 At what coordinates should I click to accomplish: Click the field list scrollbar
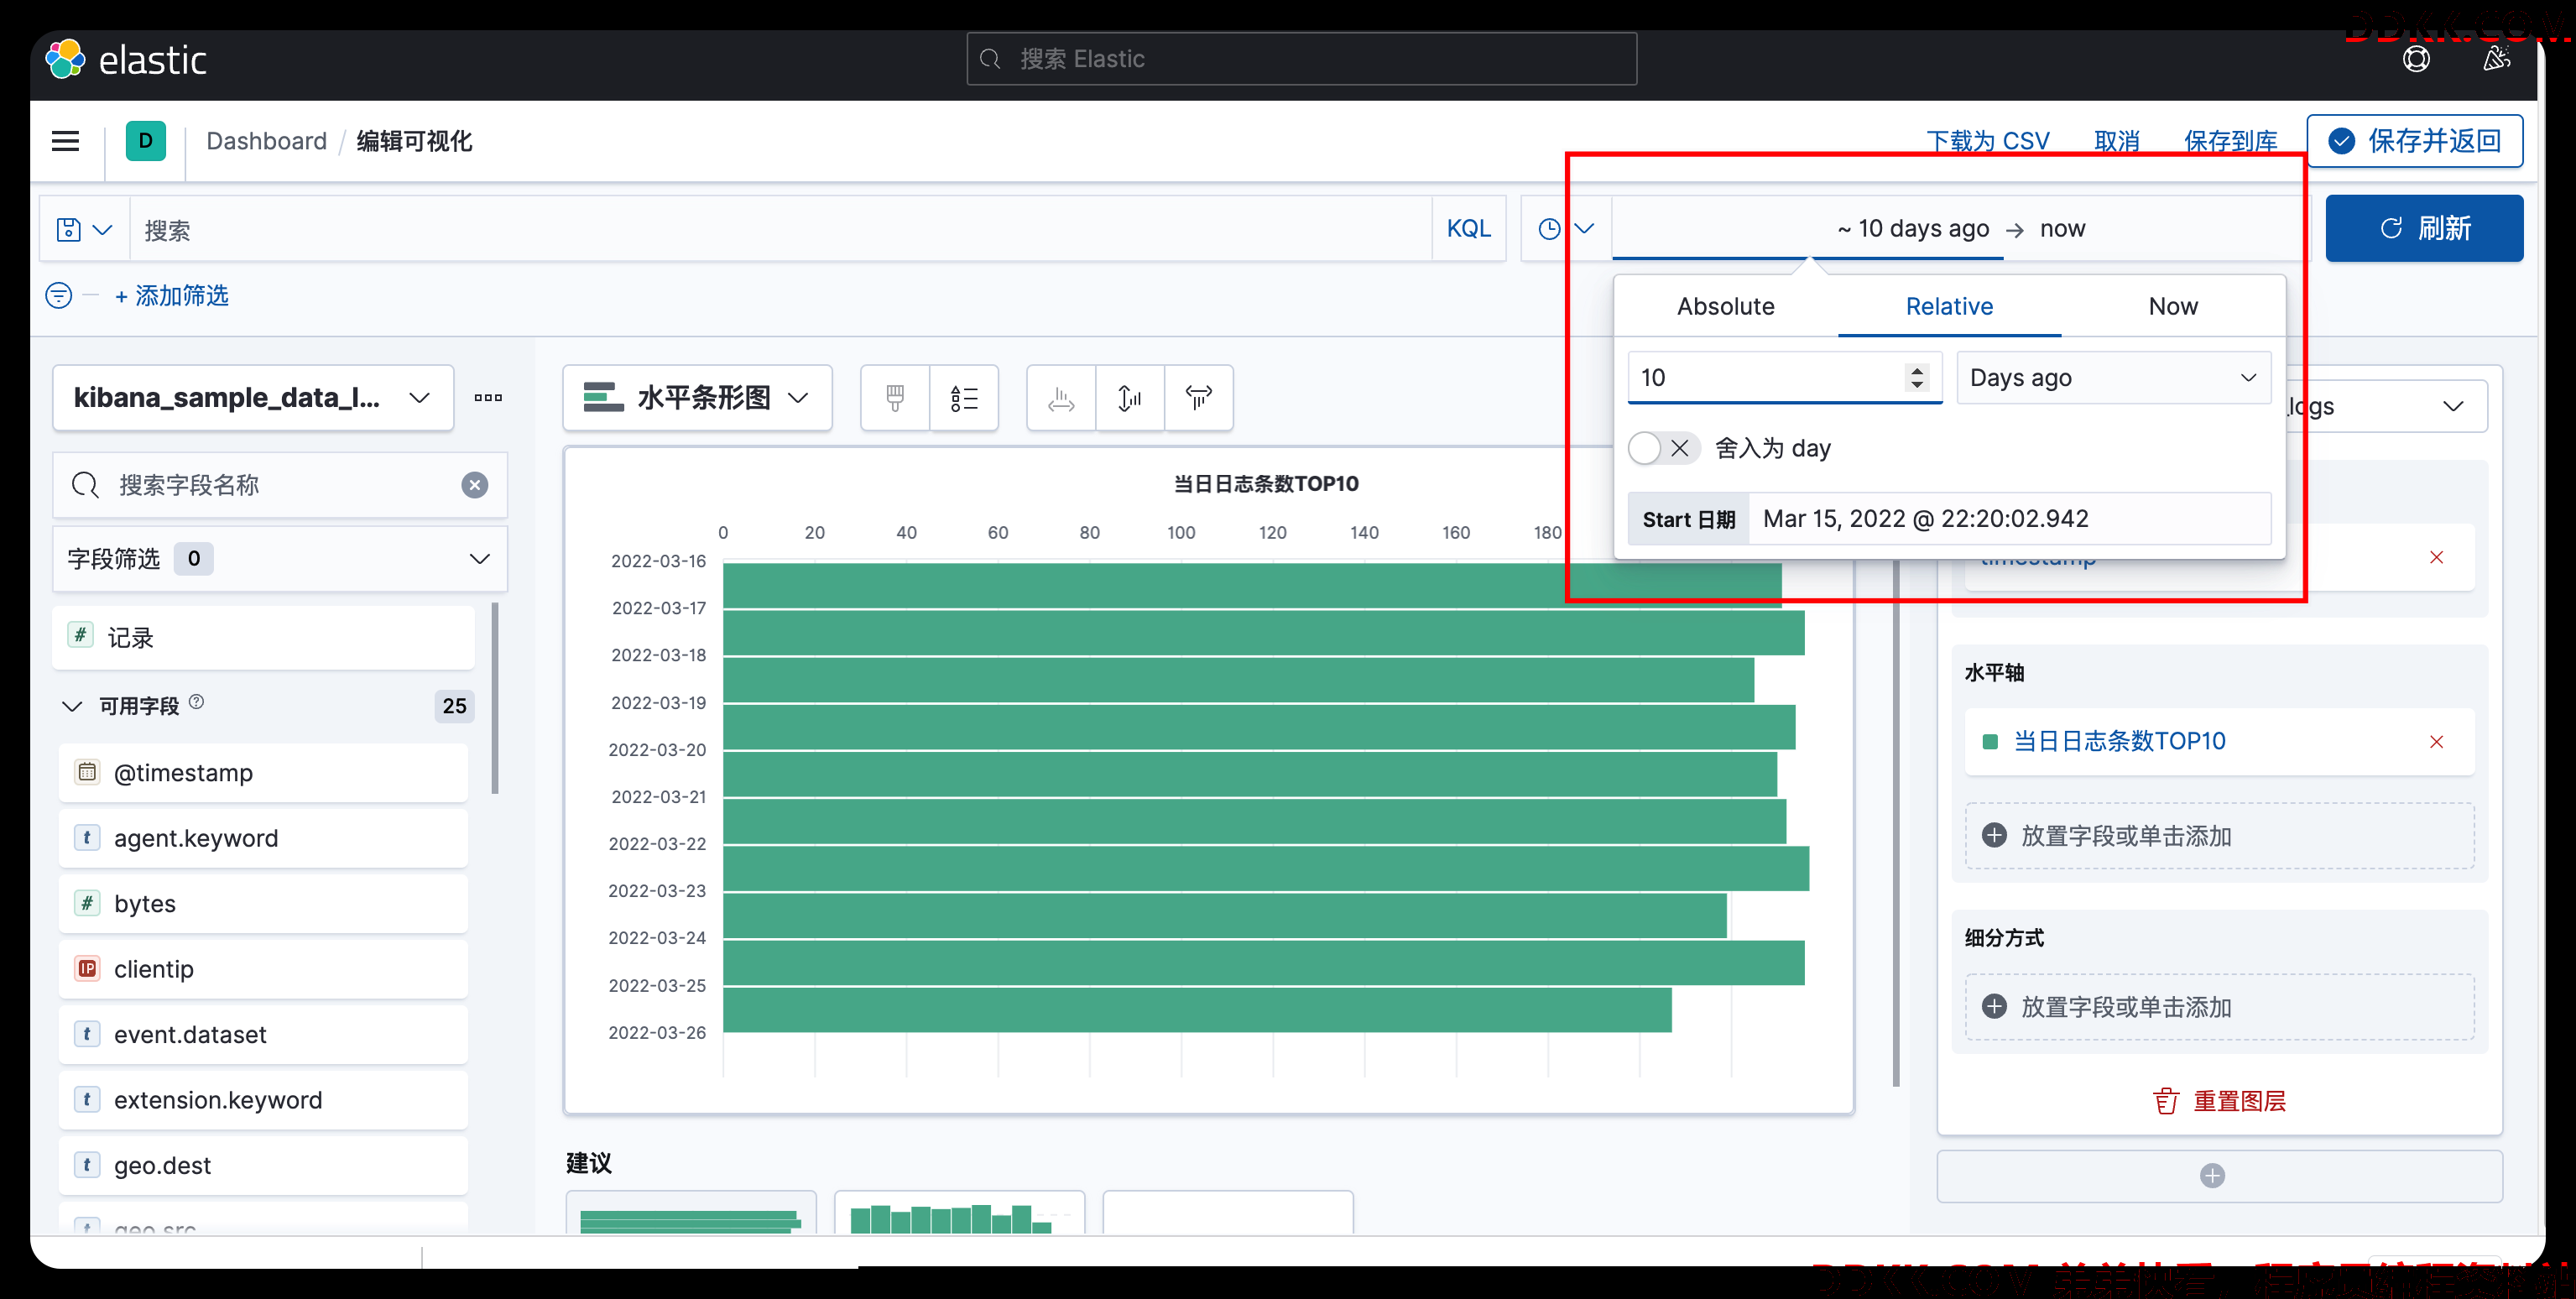pyautogui.click(x=494, y=698)
